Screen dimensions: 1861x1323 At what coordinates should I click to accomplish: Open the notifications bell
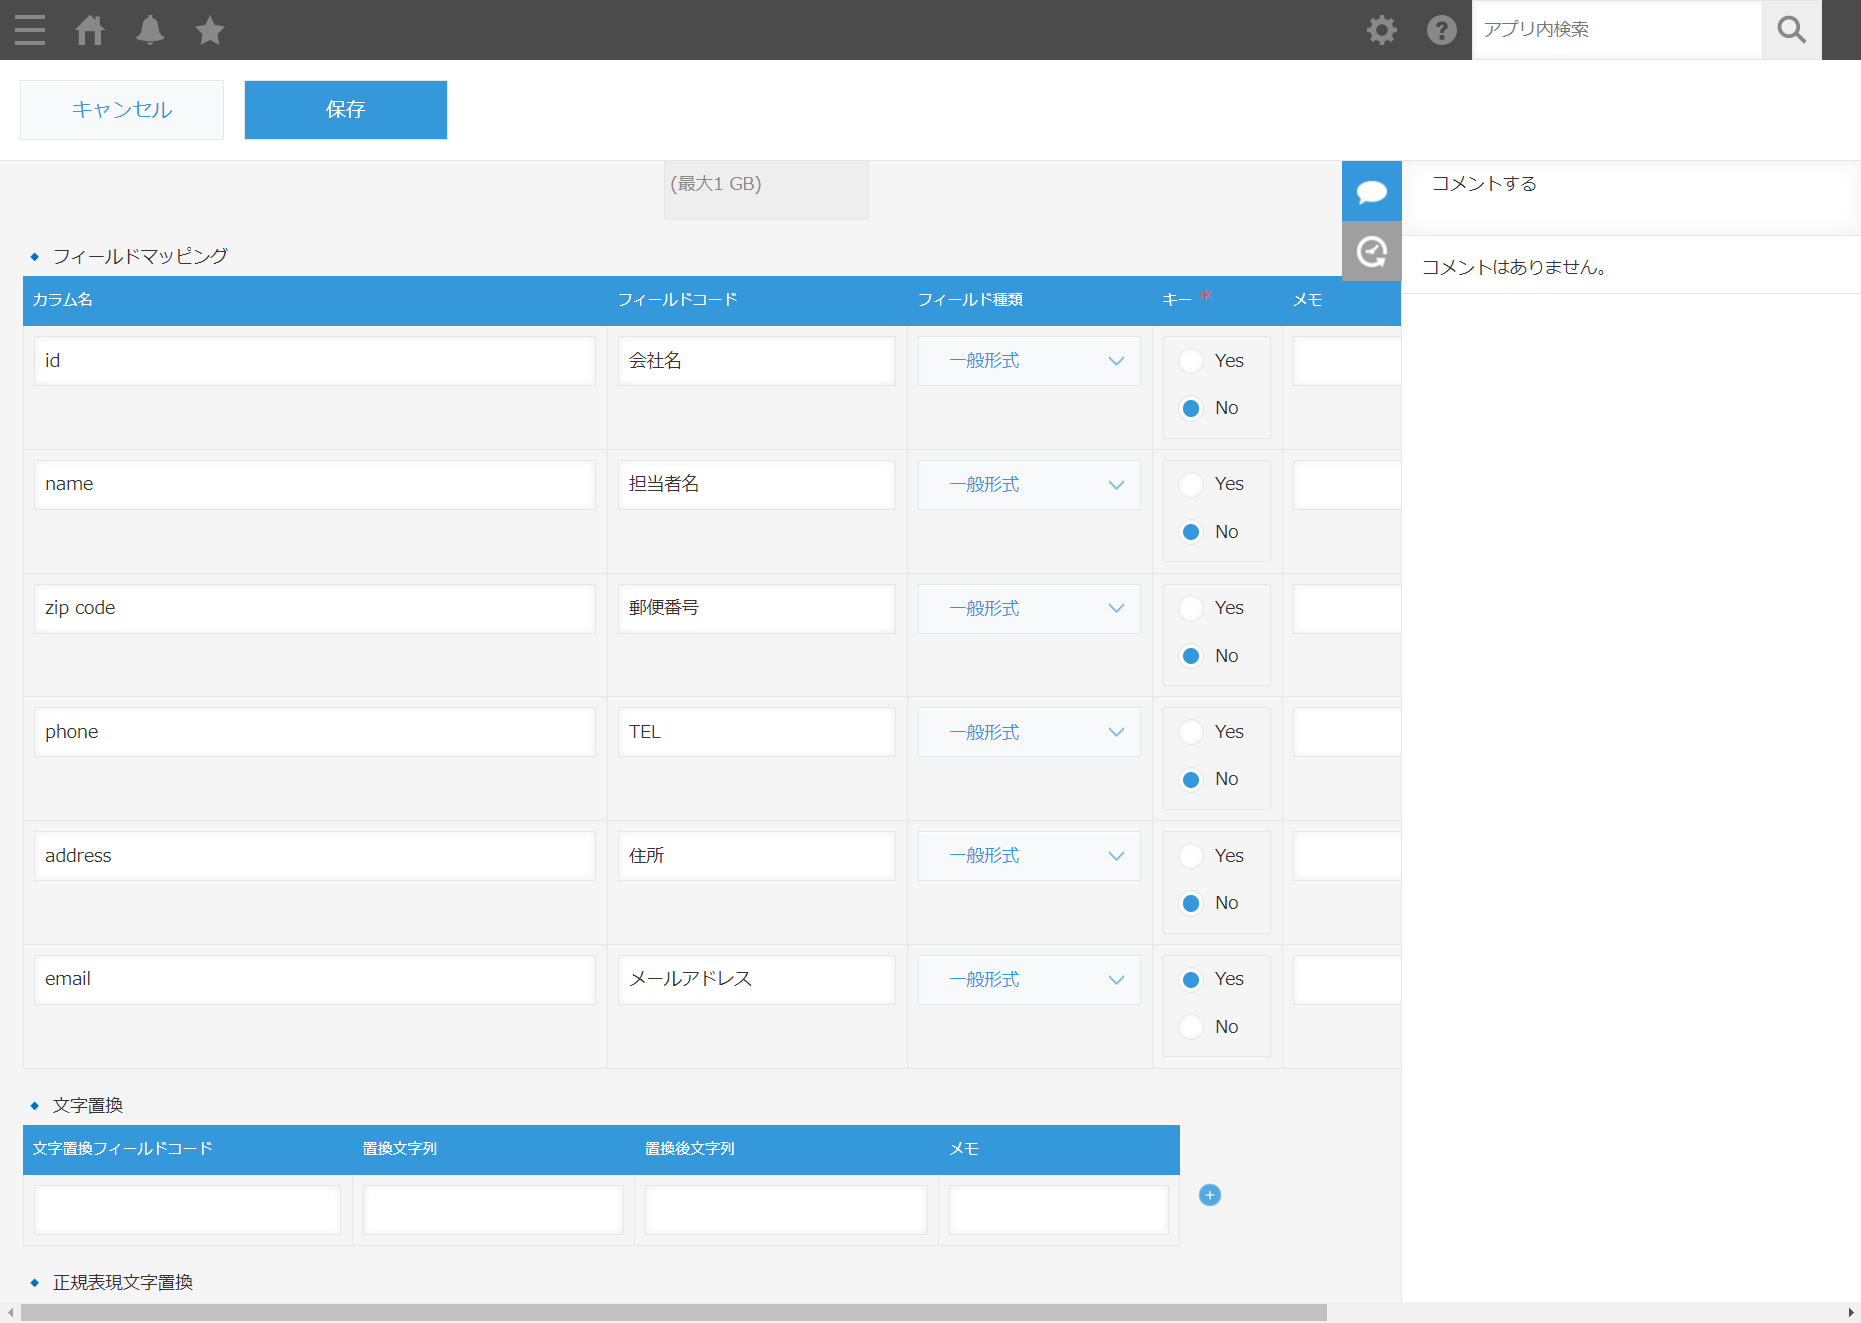point(150,30)
